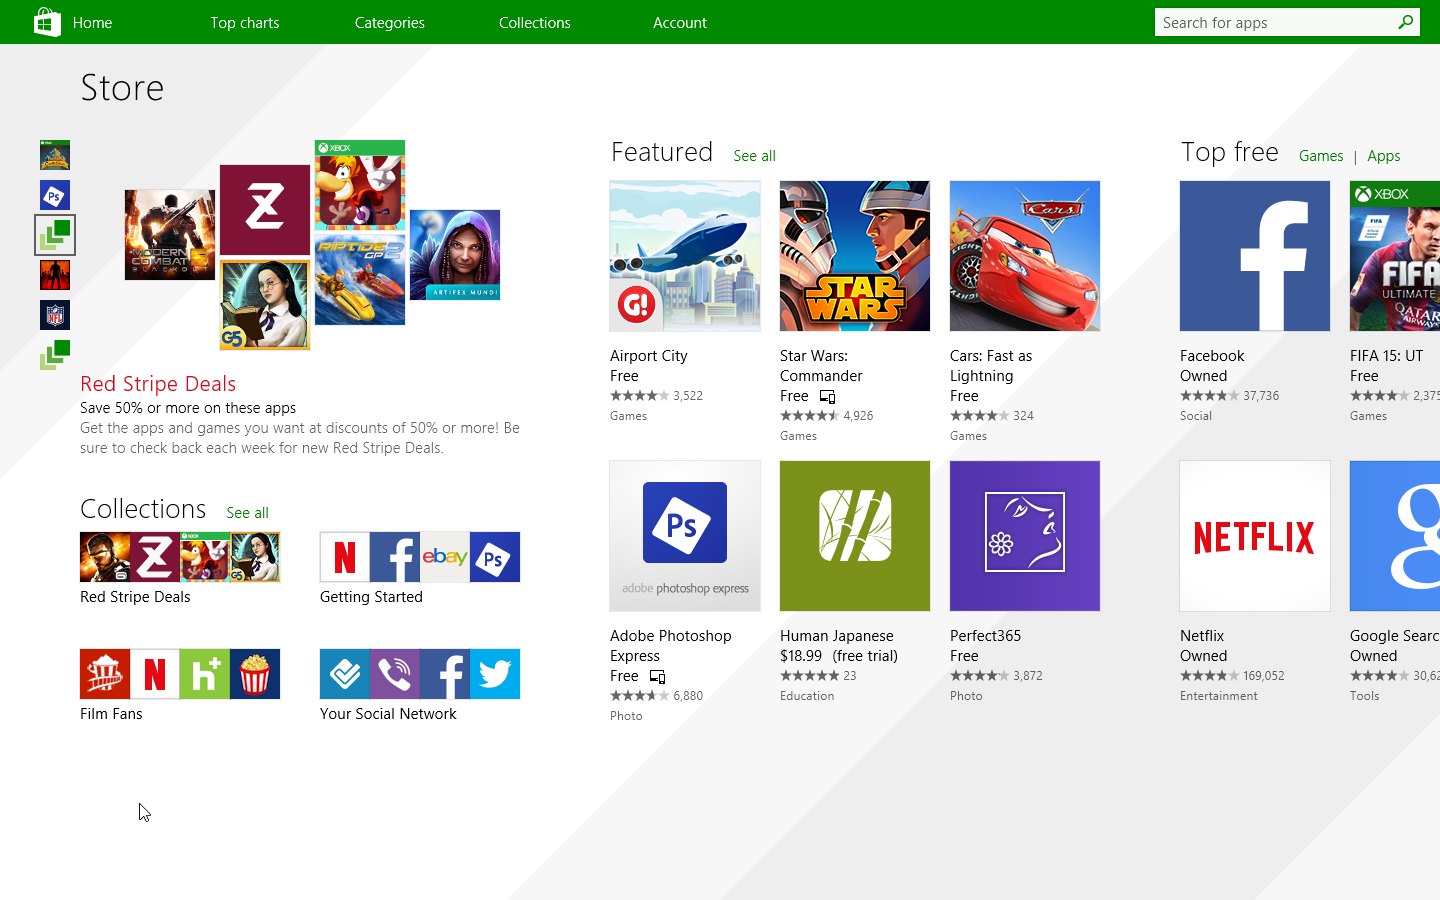This screenshot has width=1440, height=900.
Task: Open the Netflix app tile
Action: point(1254,536)
